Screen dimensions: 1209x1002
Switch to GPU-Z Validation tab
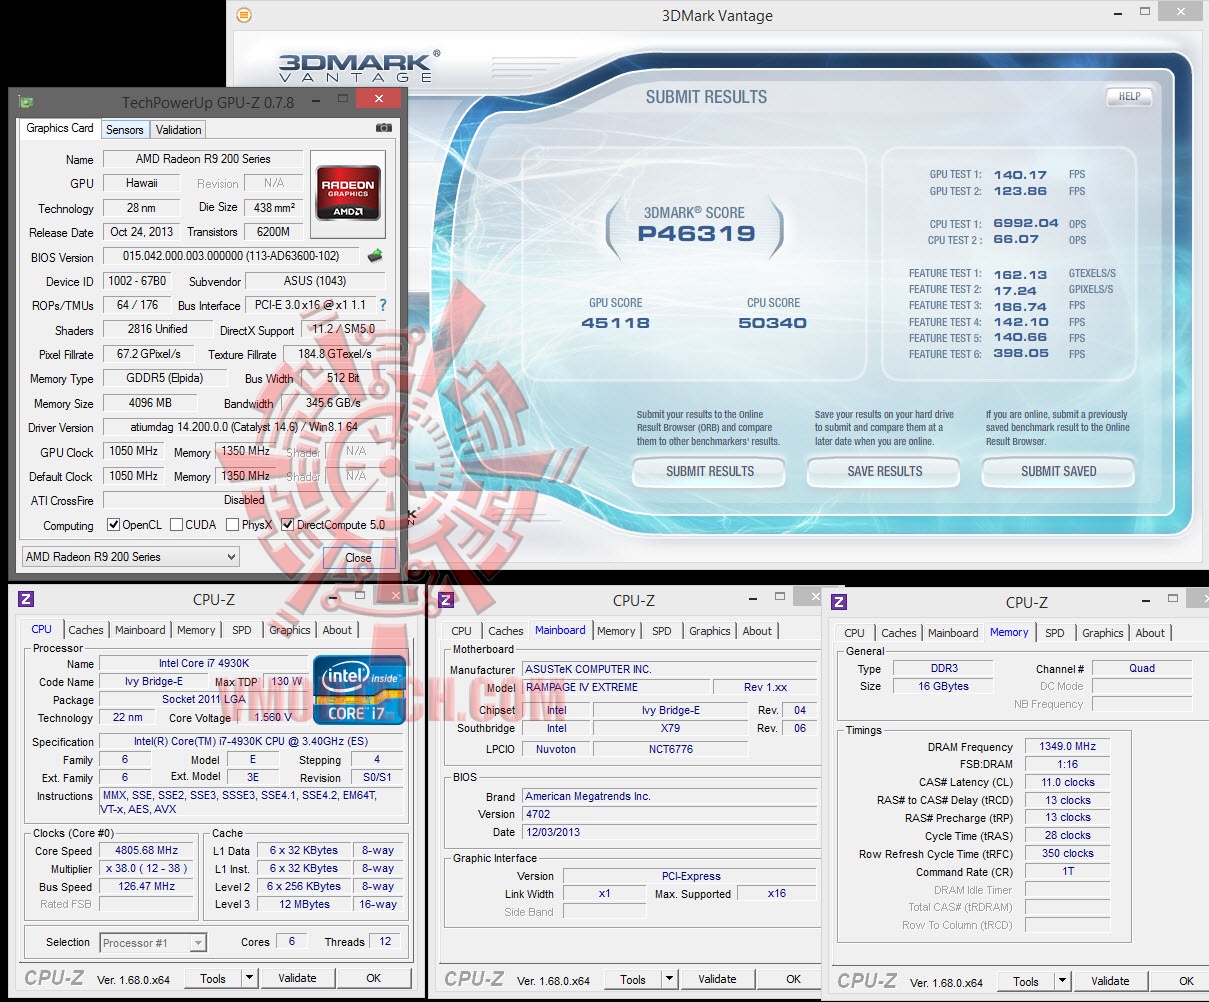pyautogui.click(x=179, y=130)
